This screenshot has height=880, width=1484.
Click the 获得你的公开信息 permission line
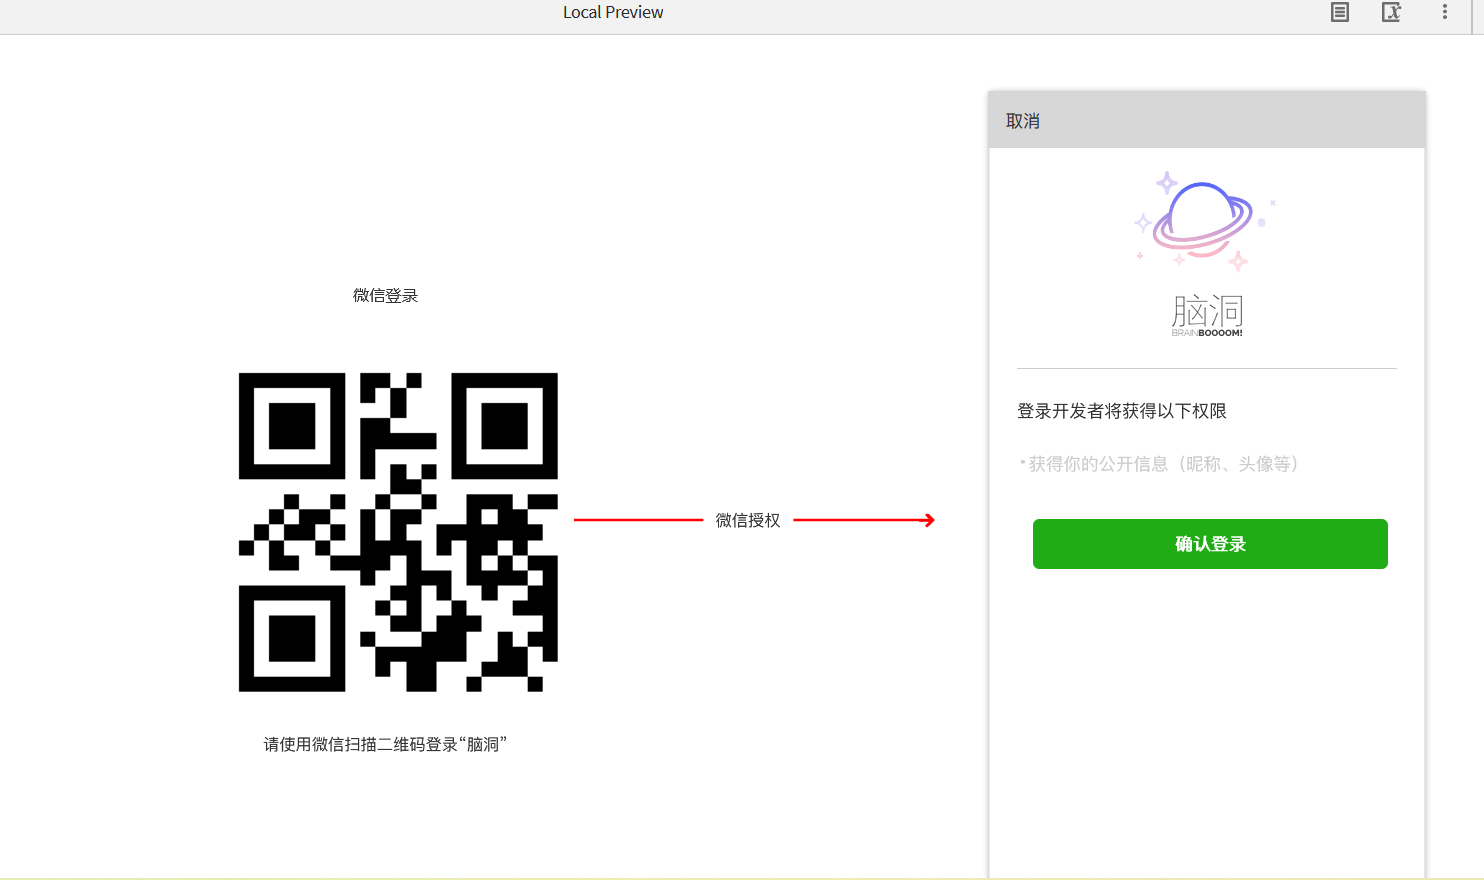click(x=1159, y=464)
